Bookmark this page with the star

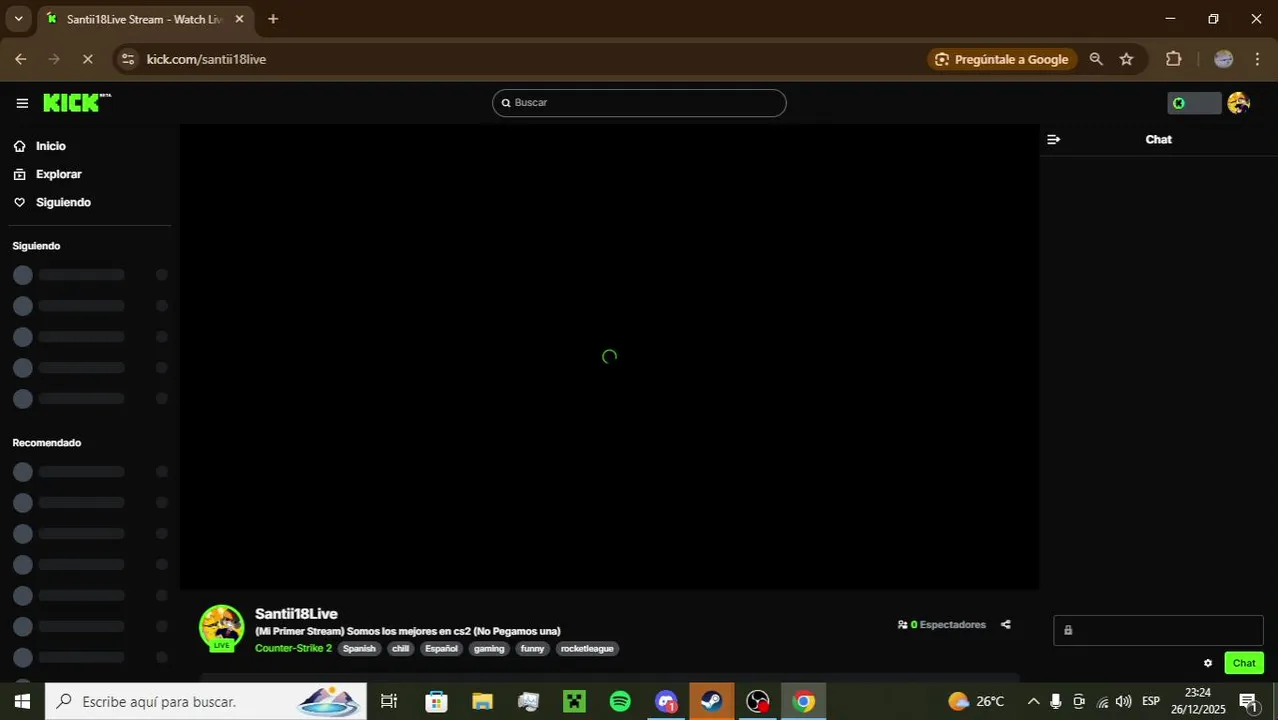[x=1126, y=59]
